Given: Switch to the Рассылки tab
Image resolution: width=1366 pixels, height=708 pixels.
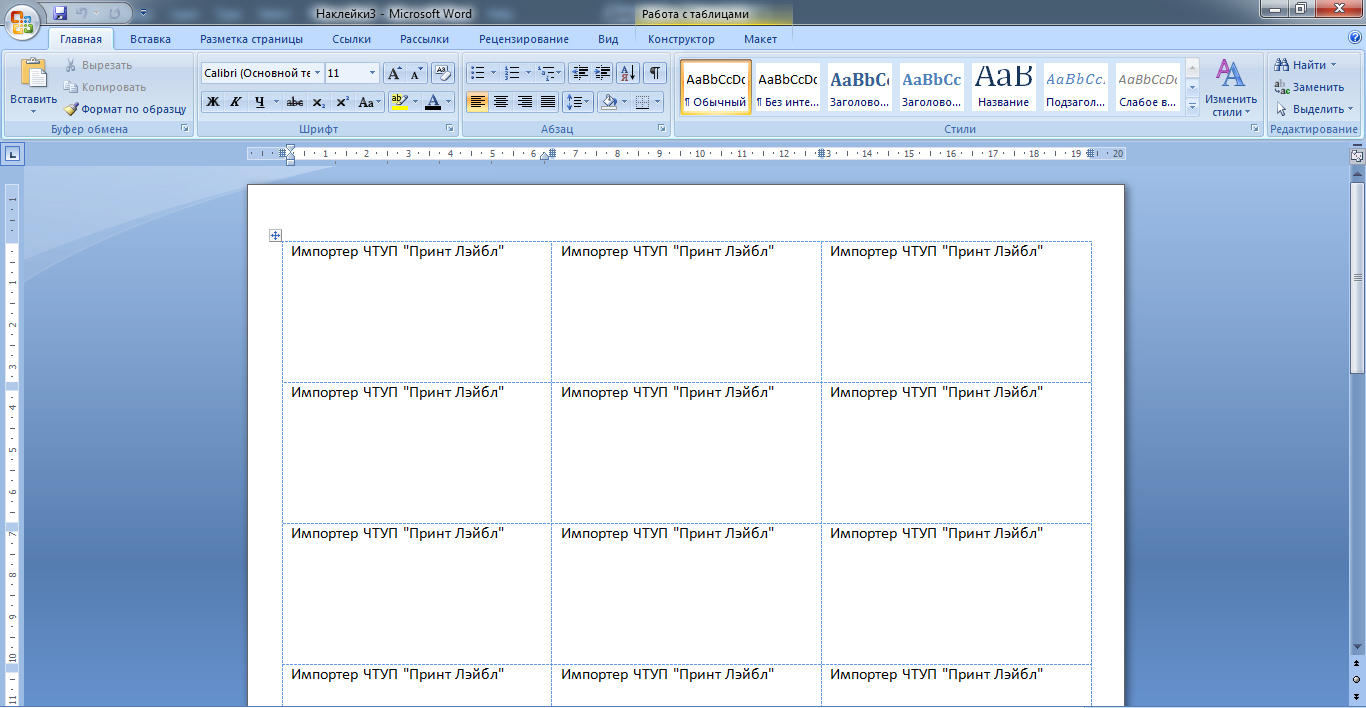Looking at the screenshot, I should pos(424,39).
